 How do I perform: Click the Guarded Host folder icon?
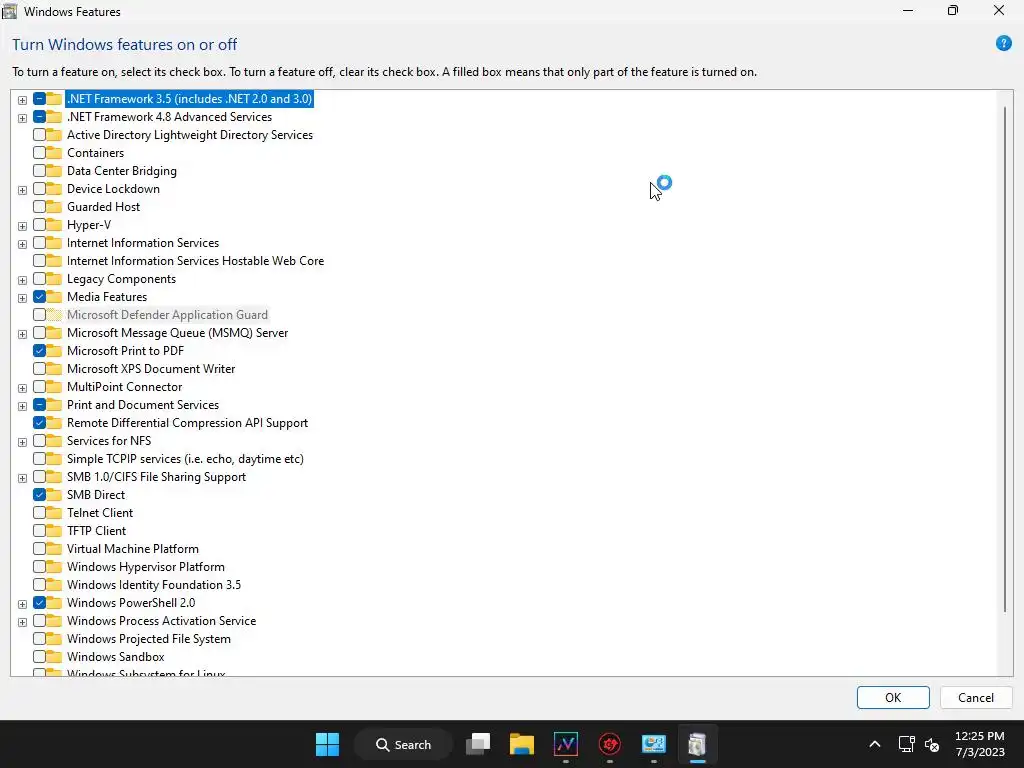[54, 207]
